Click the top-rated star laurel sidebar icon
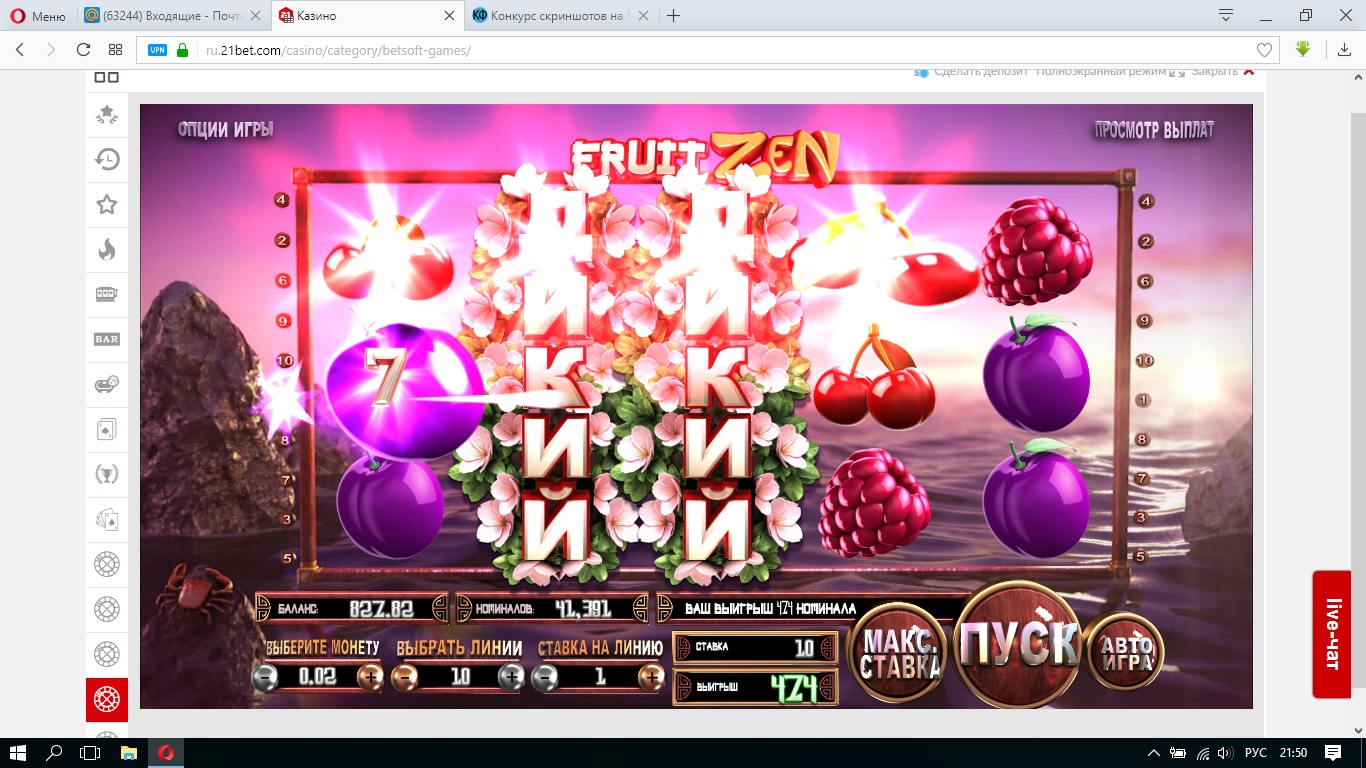1366x768 pixels. (x=107, y=115)
